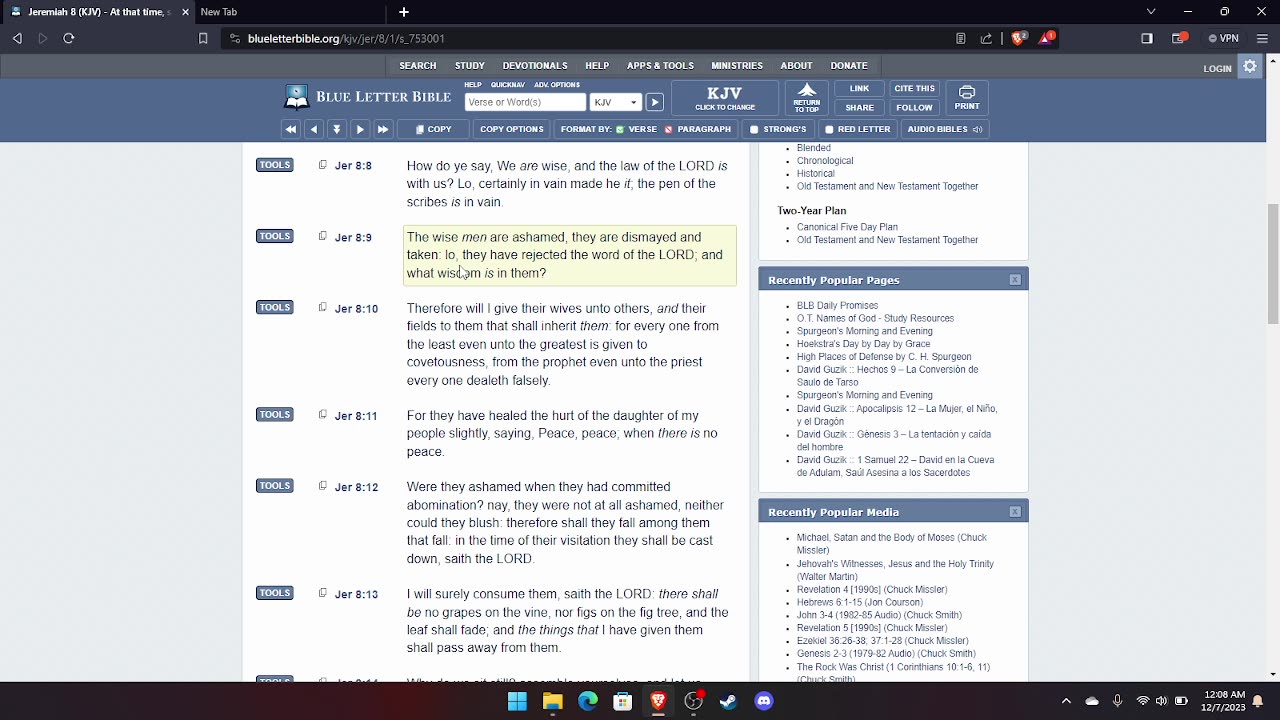1280x720 pixels.
Task: Open Tools for Jer 8:8
Action: (274, 165)
